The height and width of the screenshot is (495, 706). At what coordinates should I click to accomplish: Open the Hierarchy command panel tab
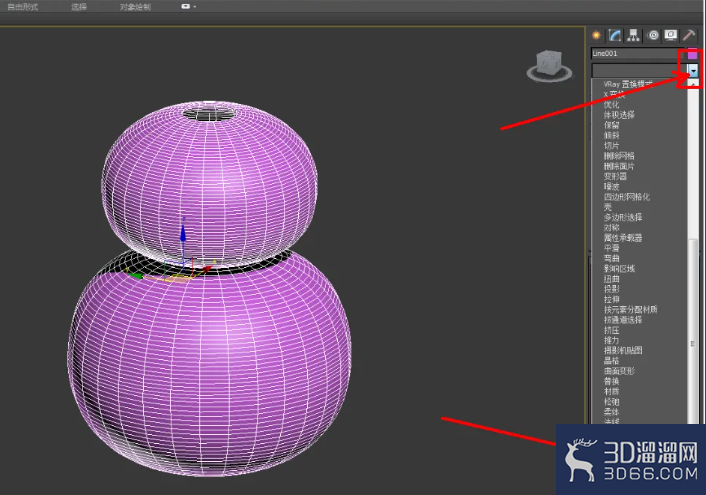[634, 35]
